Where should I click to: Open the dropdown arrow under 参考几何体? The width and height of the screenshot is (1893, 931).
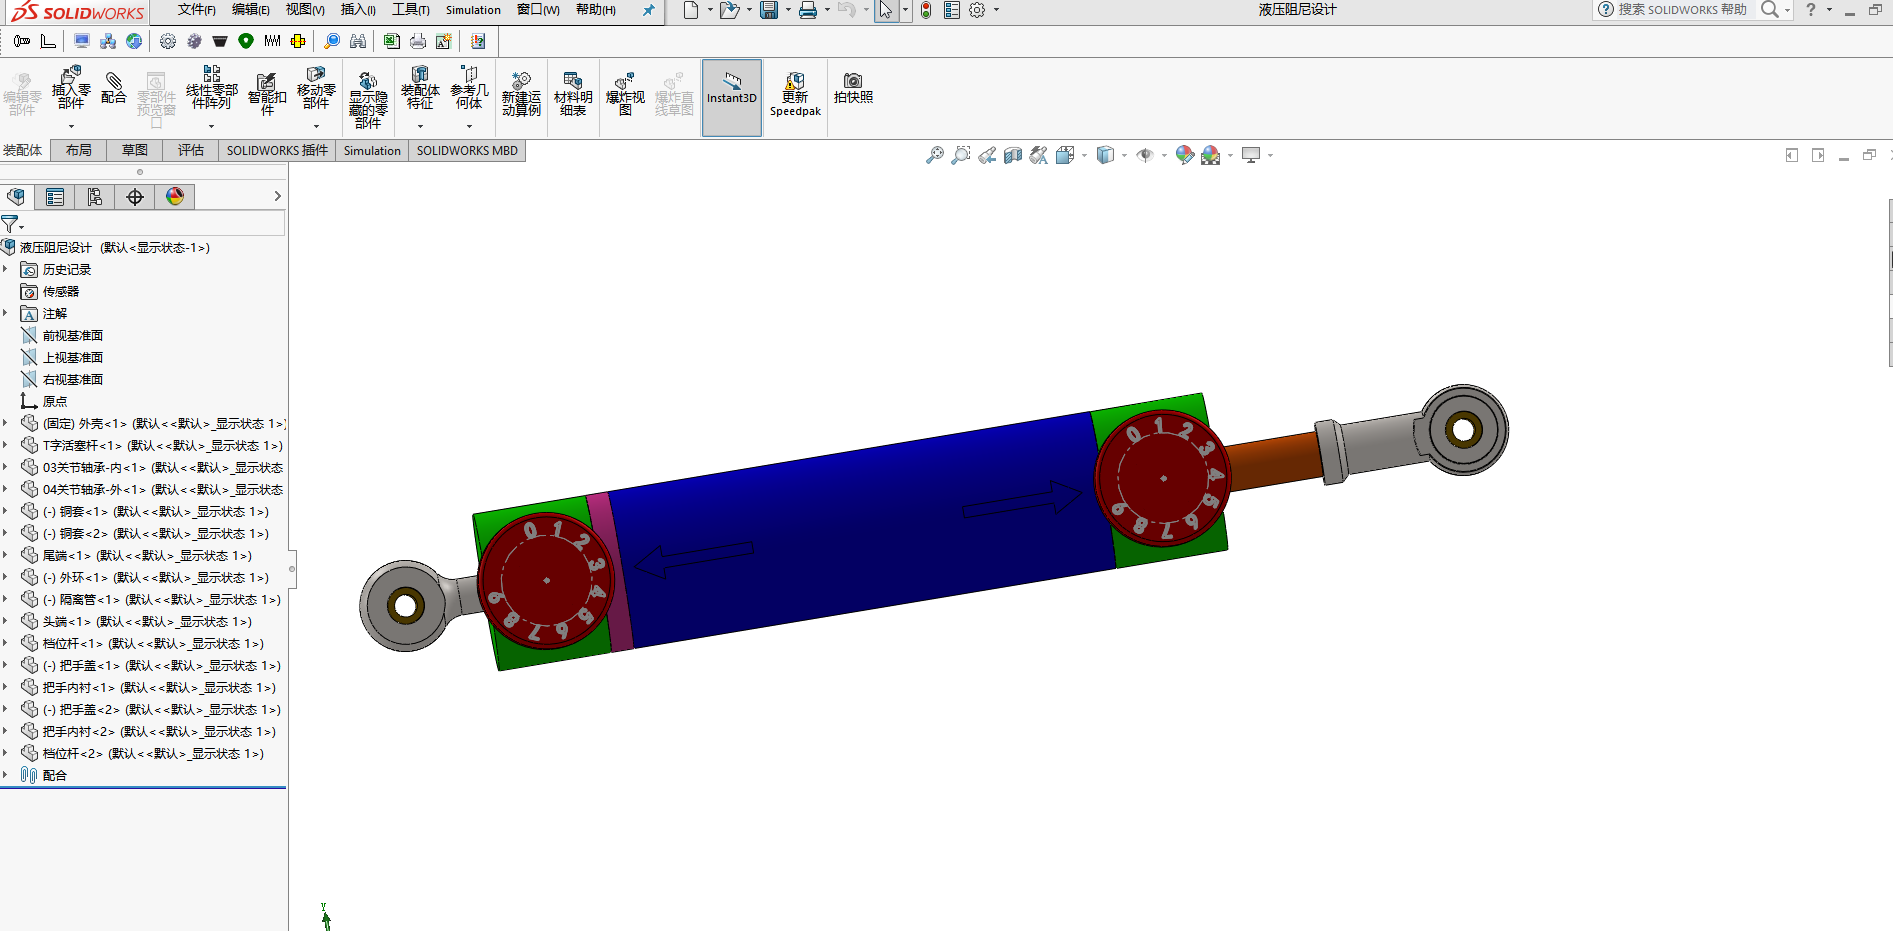pyautogui.click(x=469, y=127)
